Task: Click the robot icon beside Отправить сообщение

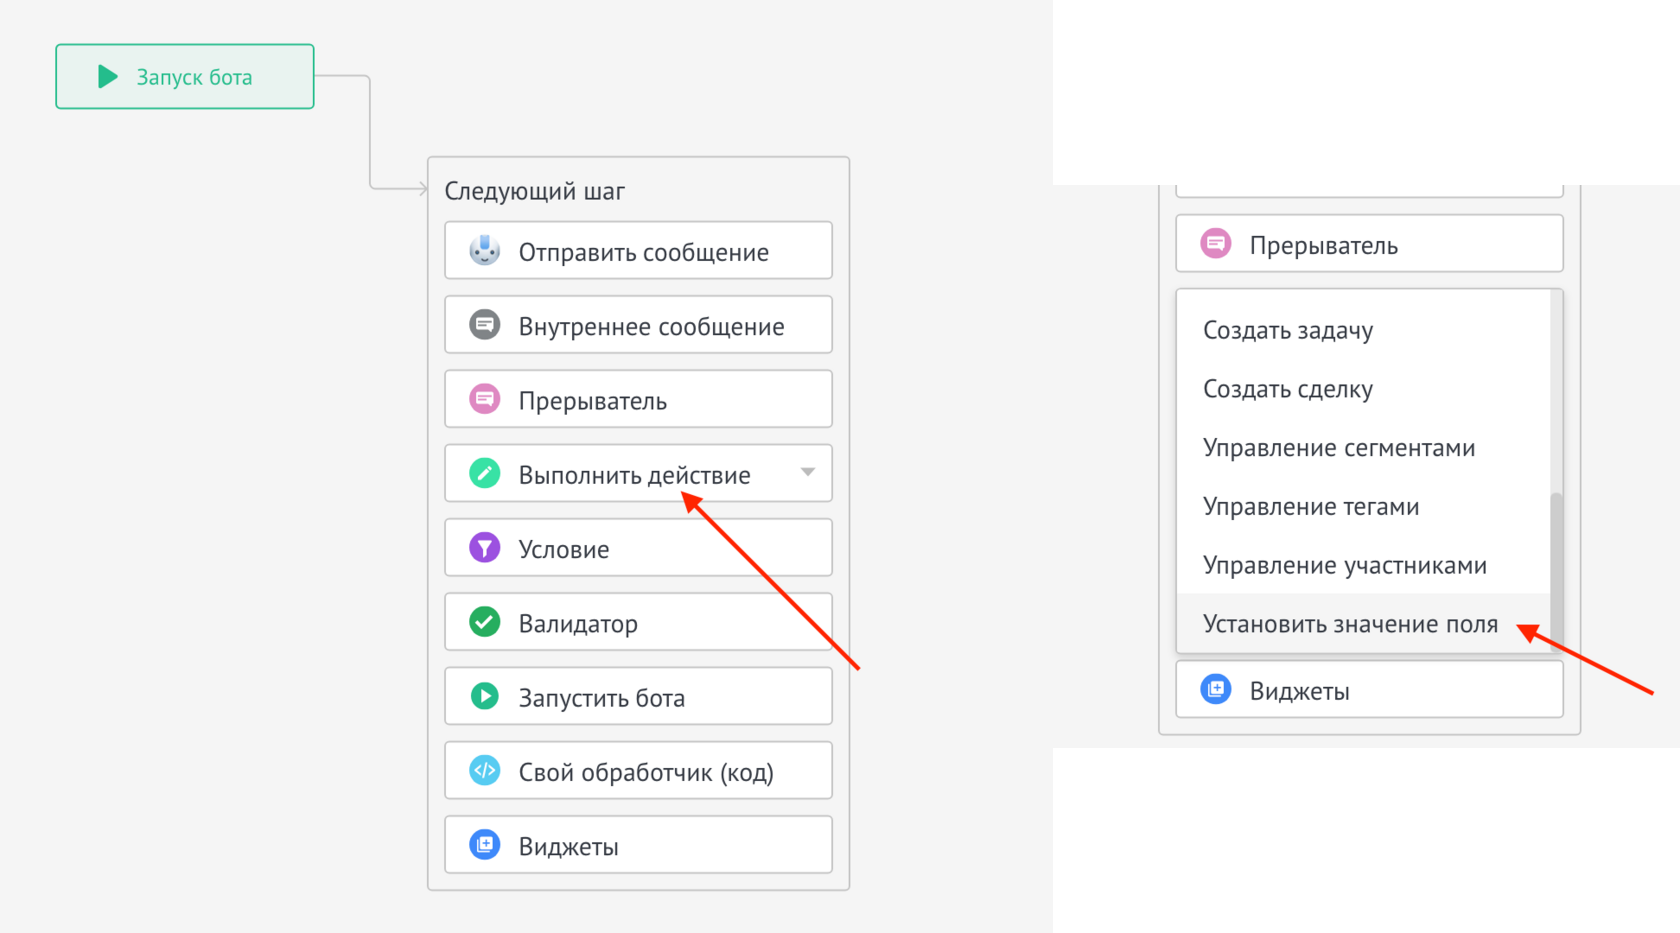Action: (x=485, y=251)
